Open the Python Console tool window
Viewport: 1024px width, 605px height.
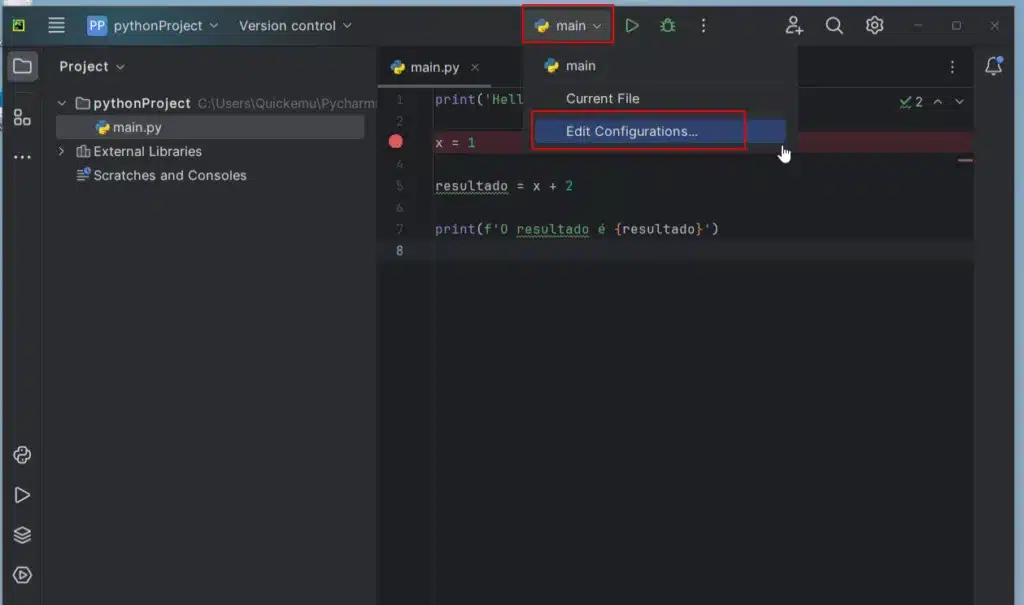pos(22,455)
